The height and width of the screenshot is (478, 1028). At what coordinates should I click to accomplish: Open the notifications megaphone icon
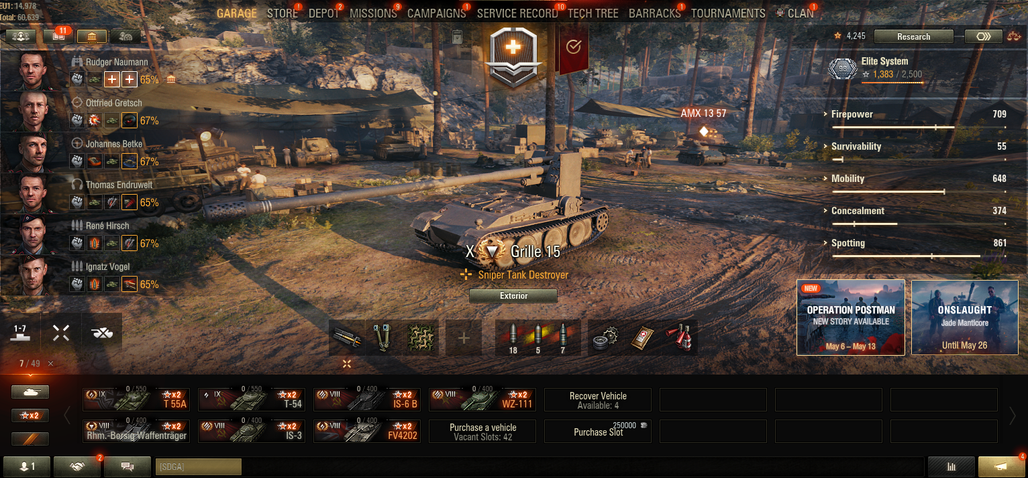click(x=1000, y=467)
